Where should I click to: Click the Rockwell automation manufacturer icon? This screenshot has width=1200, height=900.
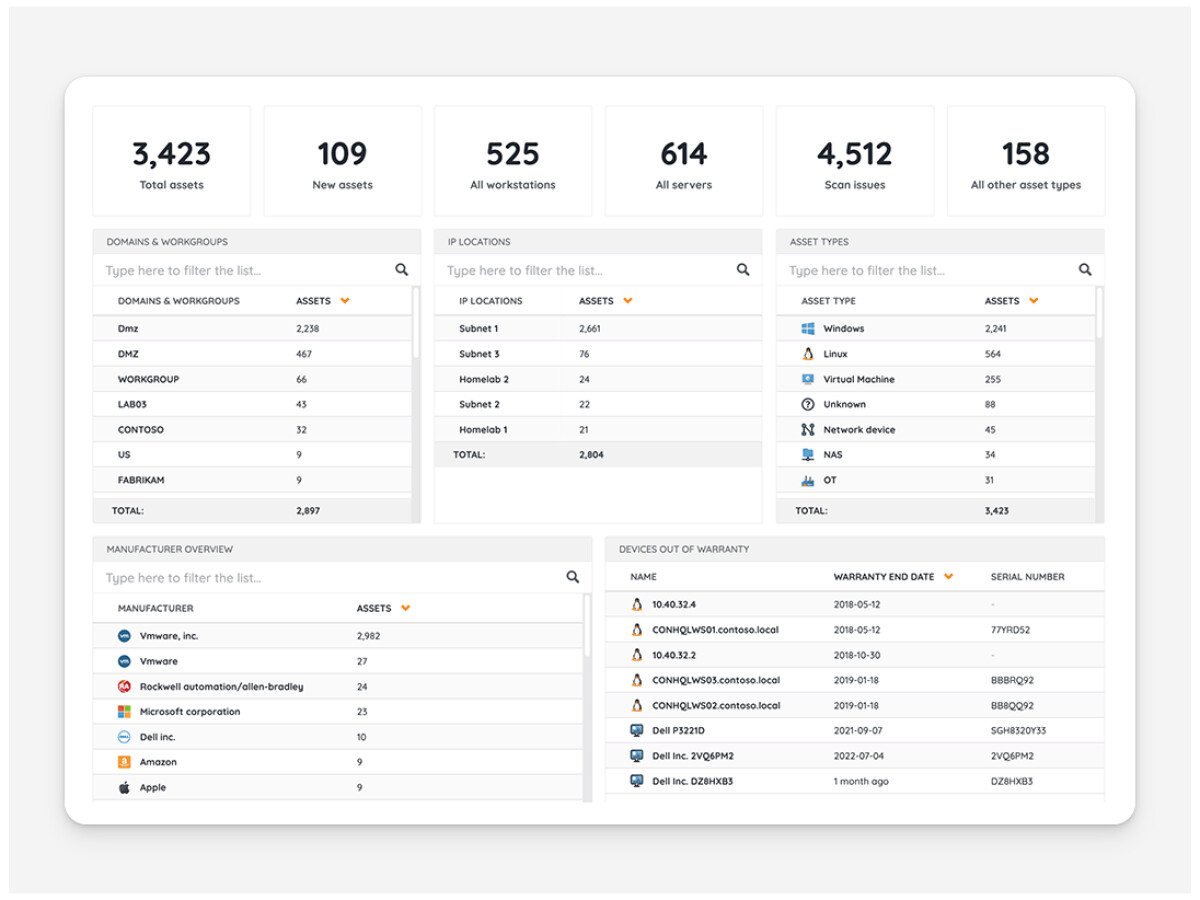pos(125,687)
